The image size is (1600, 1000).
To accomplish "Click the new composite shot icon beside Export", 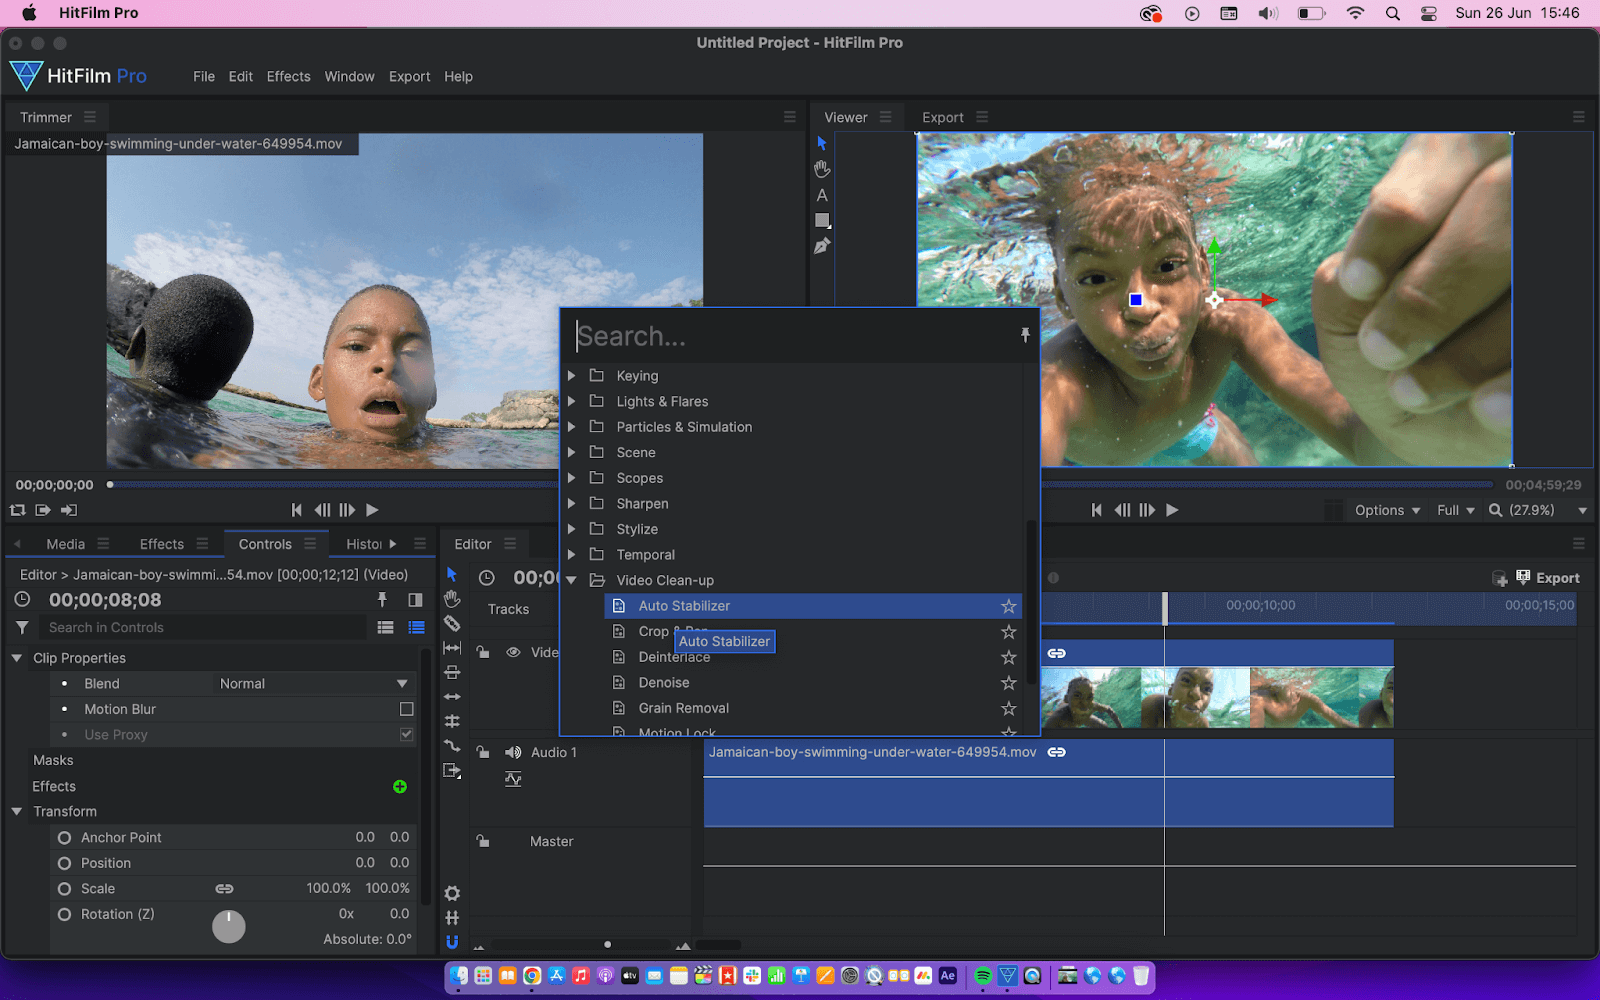I will (1500, 578).
